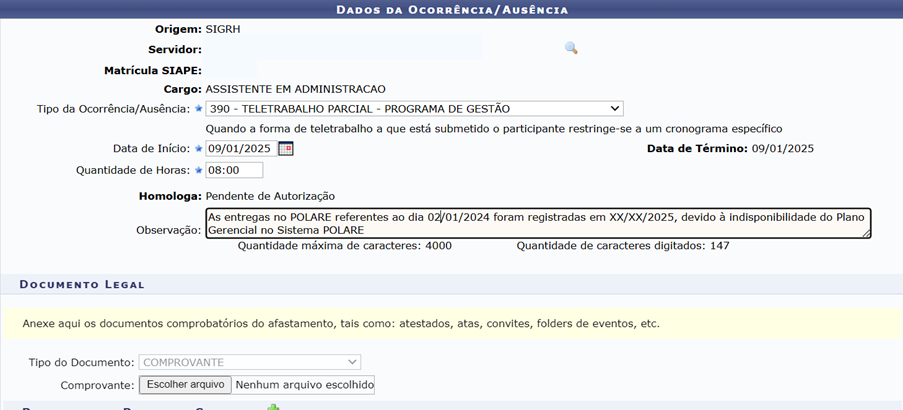
Task: Click the yellow attachment instructions notice
Action: tap(450, 324)
